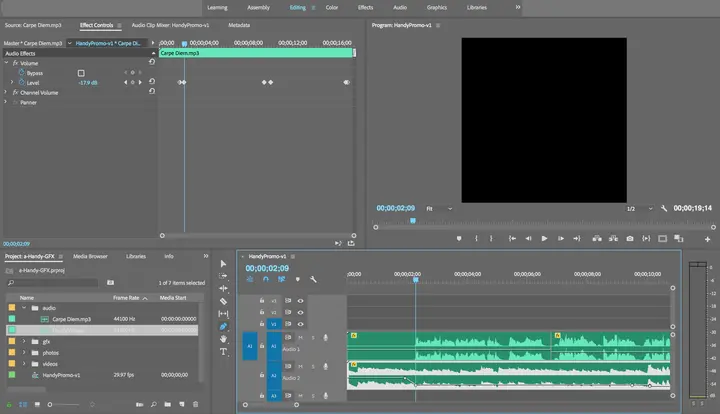720x414 pixels.
Task: Select the Razor tool
Action: pyautogui.click(x=223, y=301)
